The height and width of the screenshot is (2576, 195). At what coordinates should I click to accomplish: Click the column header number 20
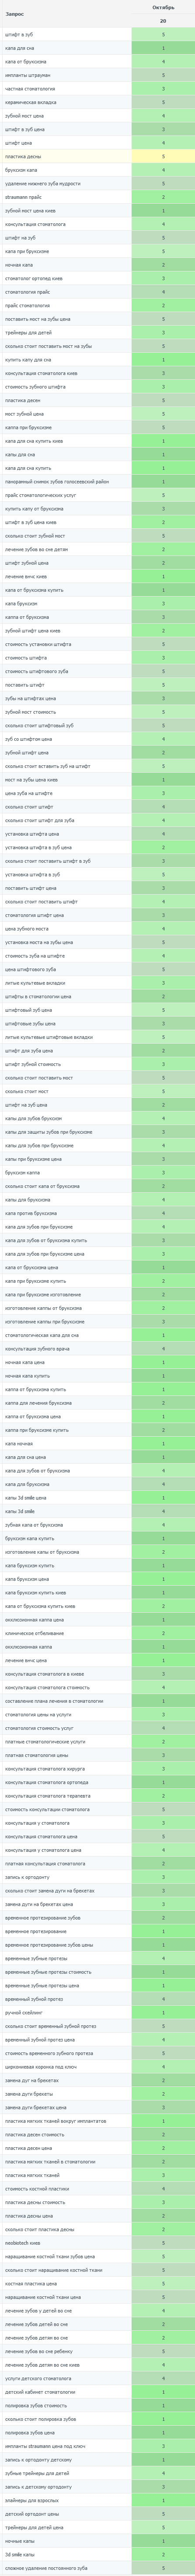pos(163,20)
